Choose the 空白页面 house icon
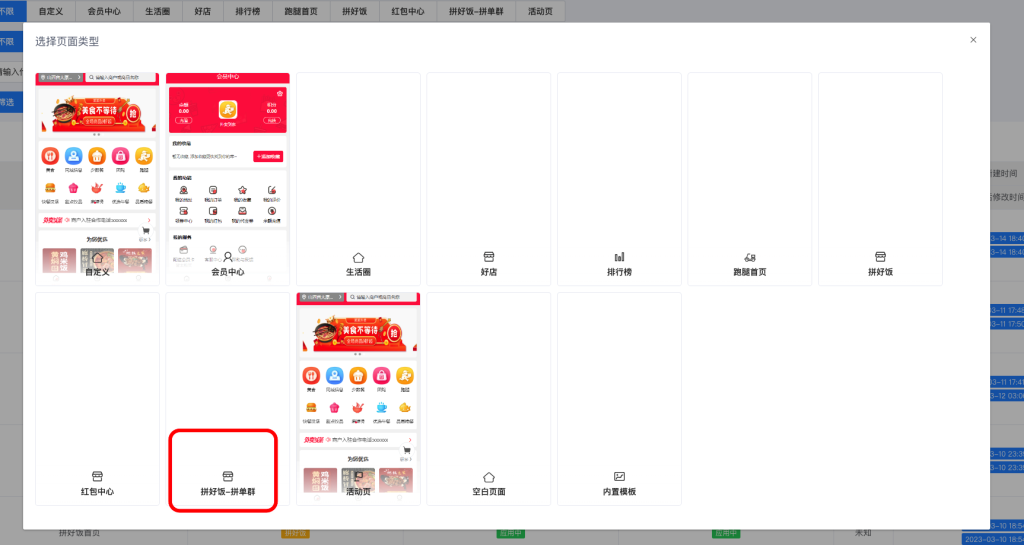Viewport: 1024px width, 545px height. [489, 477]
